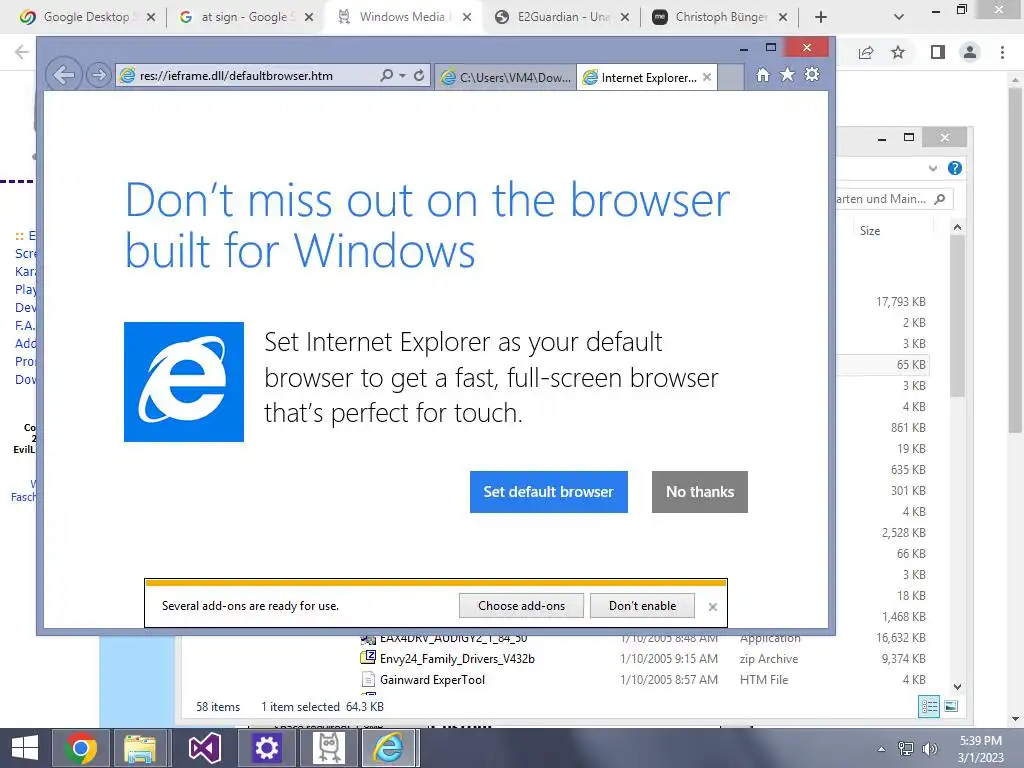Switch to the C:\Users\VM4\Dow... IE tab
The height and width of the screenshot is (768, 1024).
click(x=505, y=78)
